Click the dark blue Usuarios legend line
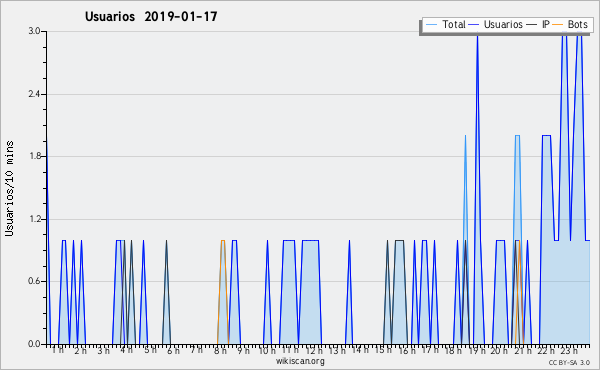The image size is (600, 370). click(x=474, y=25)
